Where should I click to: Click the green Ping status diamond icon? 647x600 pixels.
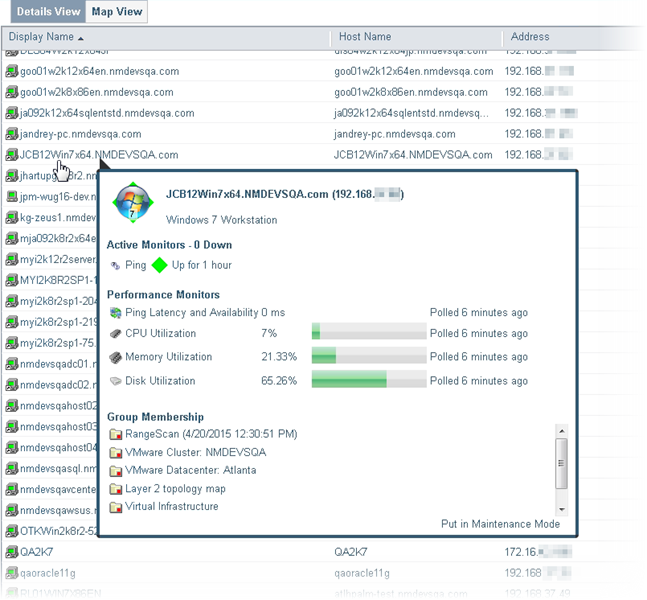point(158,265)
